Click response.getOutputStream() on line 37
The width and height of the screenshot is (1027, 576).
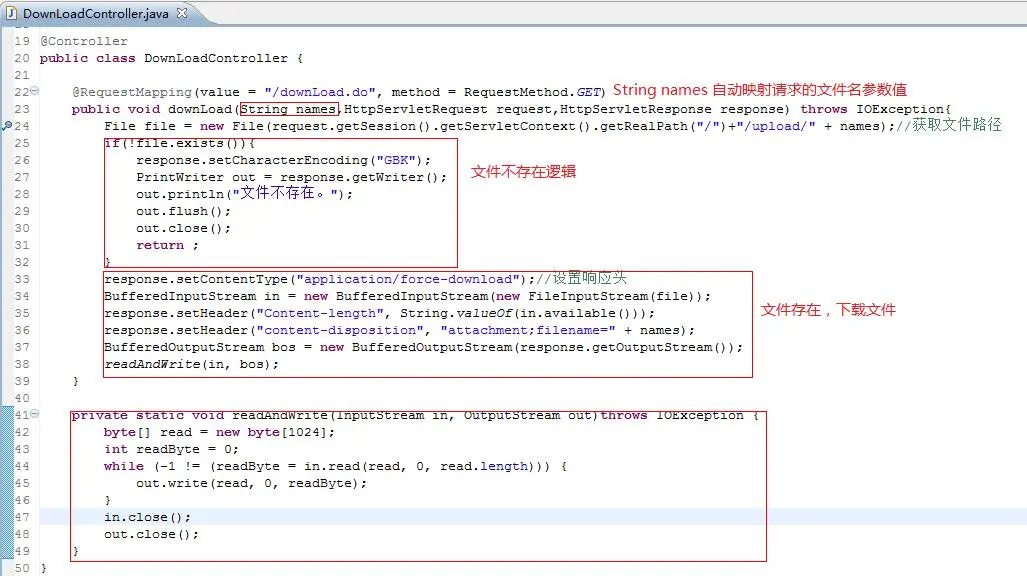(x=621, y=348)
